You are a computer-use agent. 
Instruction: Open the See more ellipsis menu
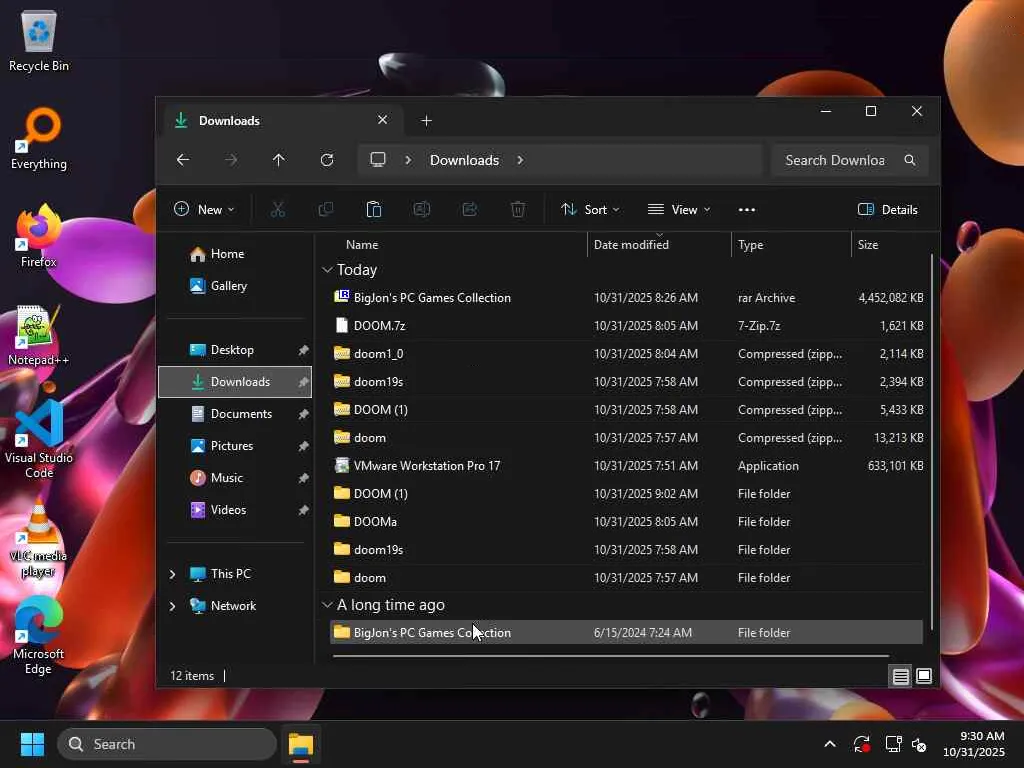746,210
